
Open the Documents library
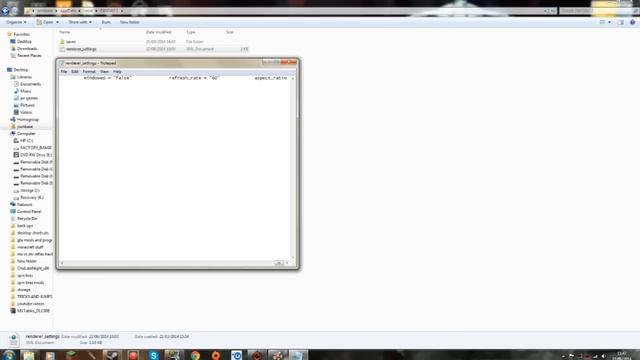(30, 84)
